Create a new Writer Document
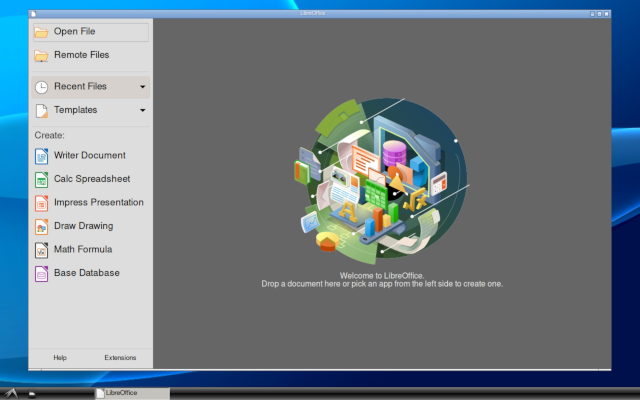640x400 pixels. tap(91, 156)
